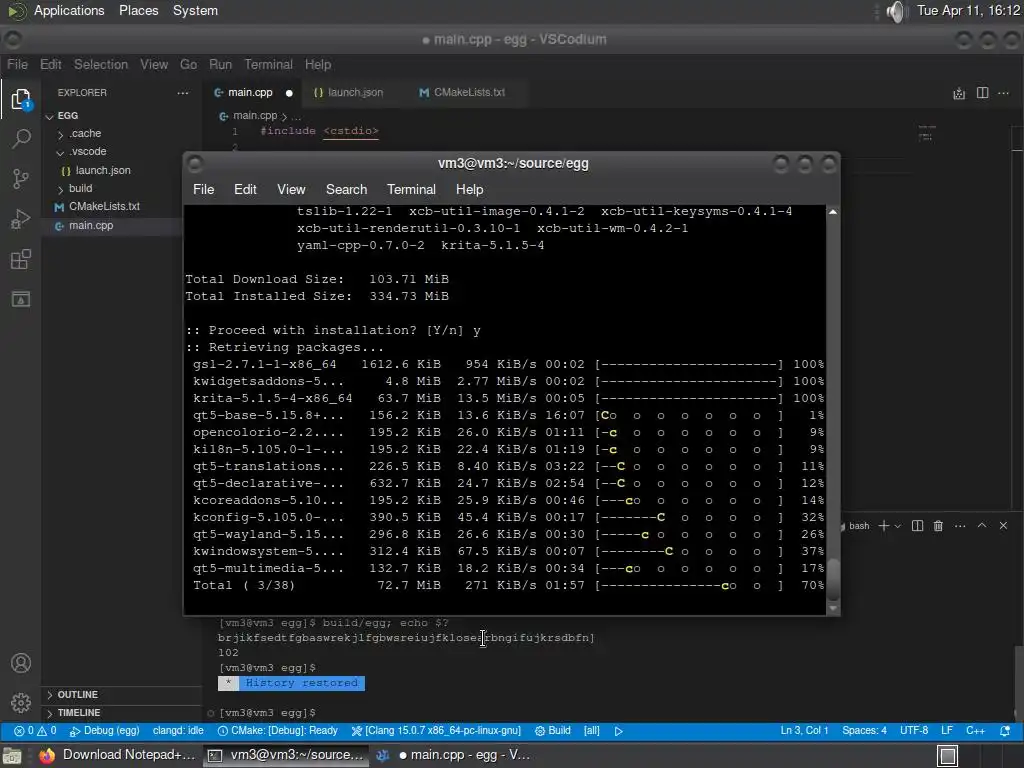Image resolution: width=1024 pixels, height=768 pixels.
Task: Click the split editor icon
Action: click(x=982, y=93)
